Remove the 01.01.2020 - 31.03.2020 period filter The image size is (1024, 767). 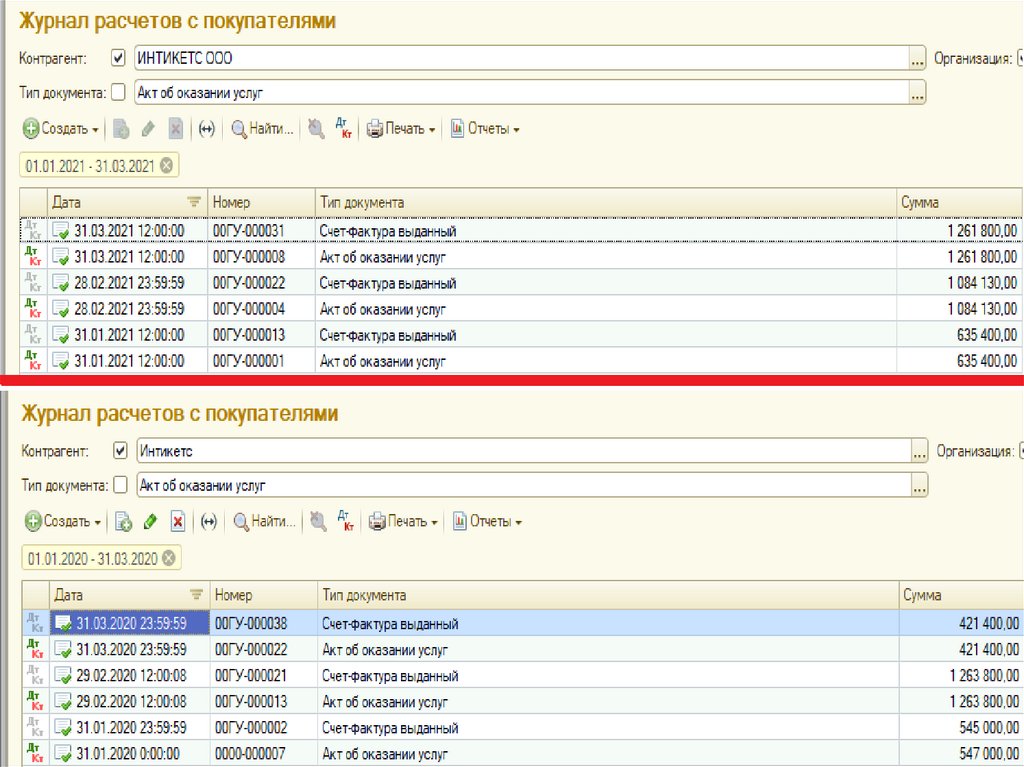[168, 558]
